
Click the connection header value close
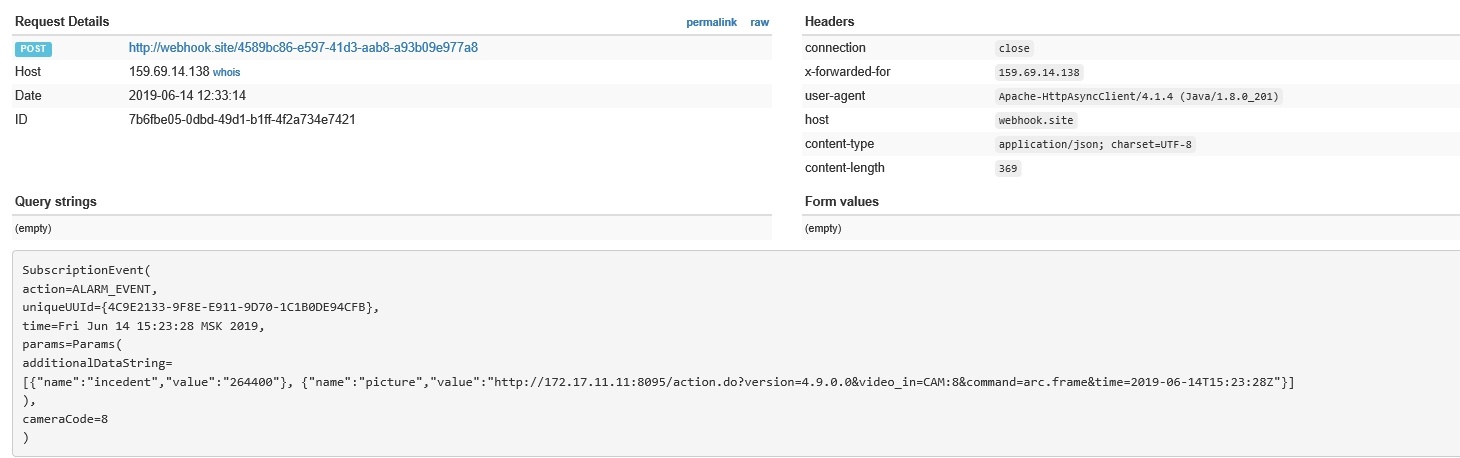pyautogui.click(x=1014, y=48)
